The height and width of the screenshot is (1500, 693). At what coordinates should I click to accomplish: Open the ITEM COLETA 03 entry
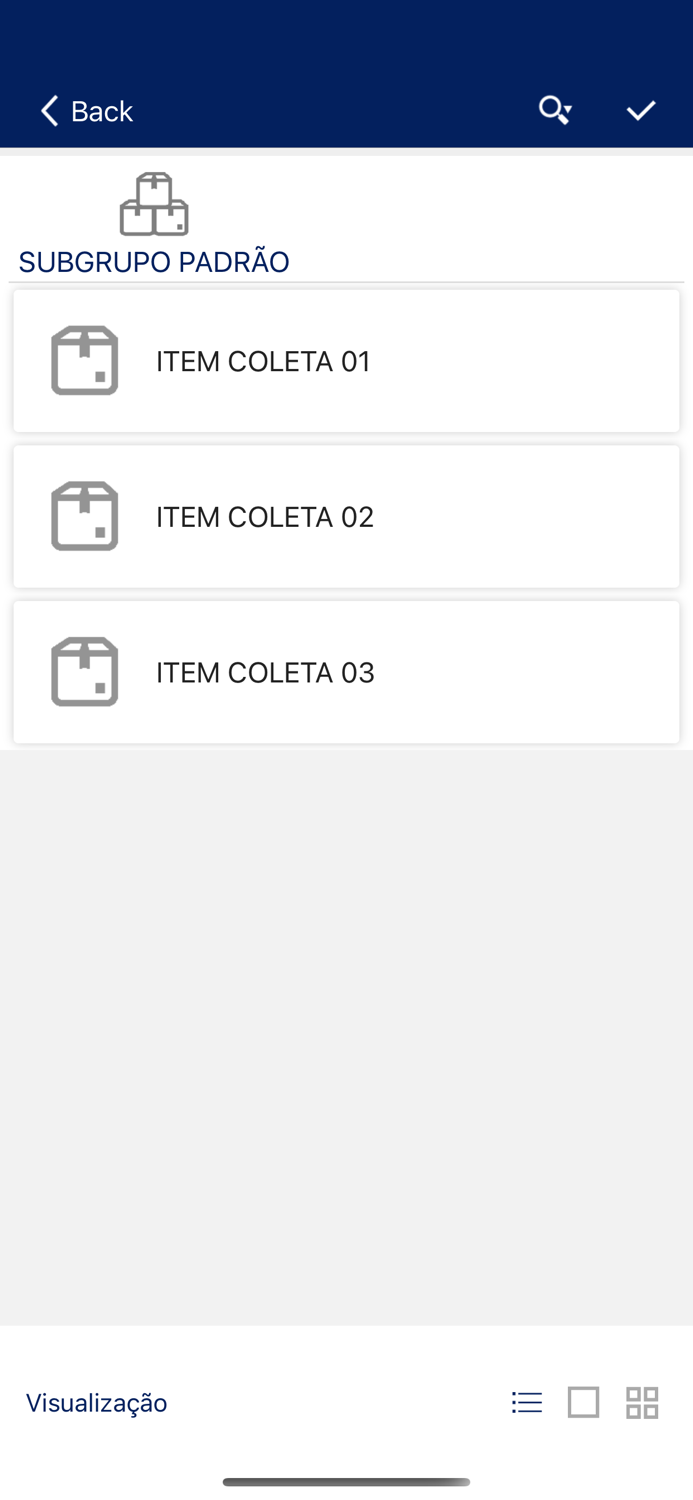point(346,671)
